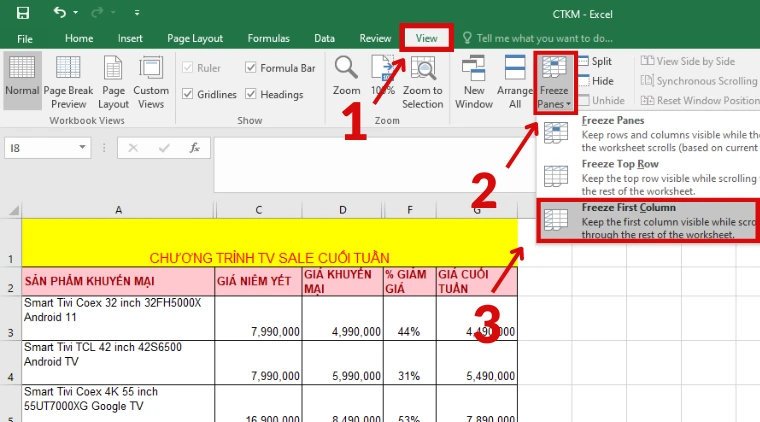Switch to the Home tab

tap(79, 38)
